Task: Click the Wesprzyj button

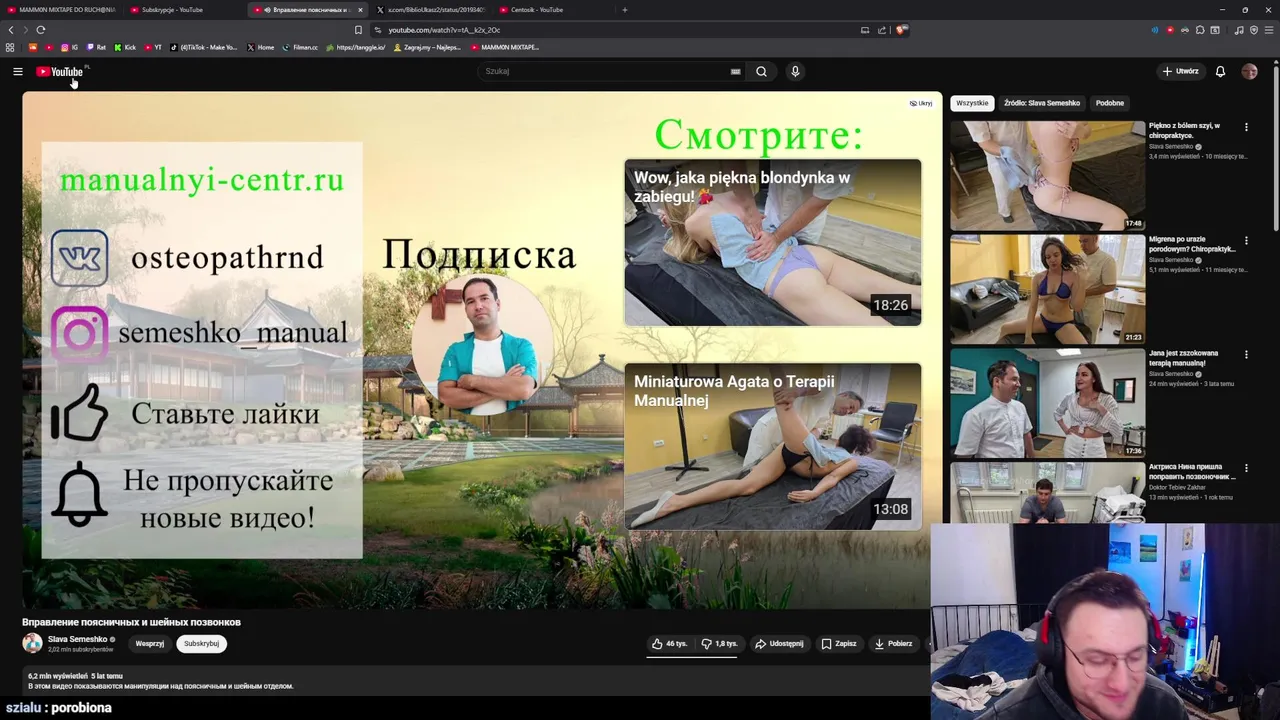Action: click(150, 644)
